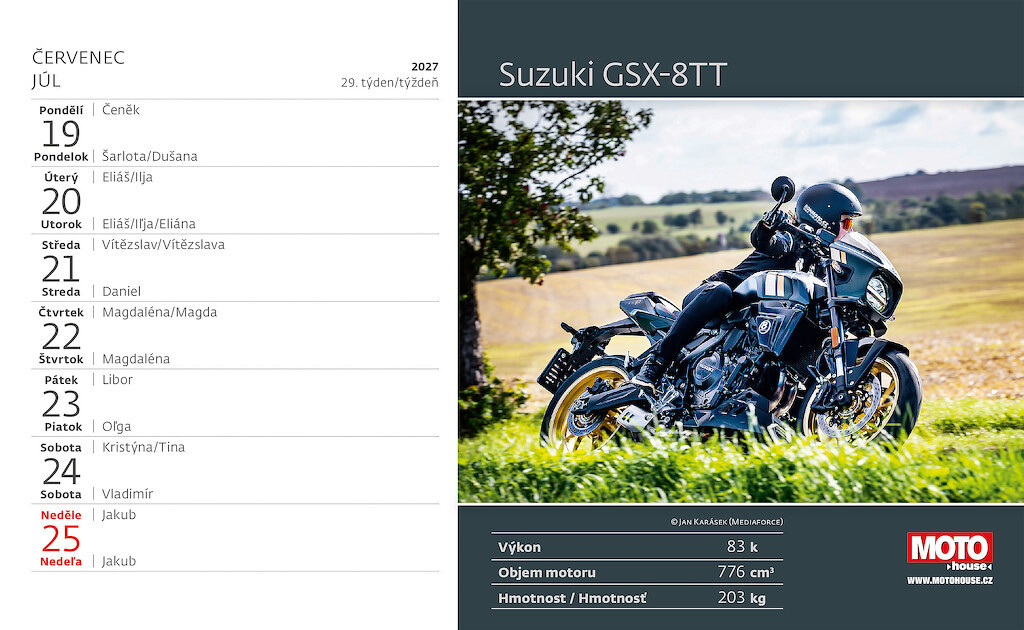Click the 'JÚL' month heading
Viewport: 1024px width, 630px height.
click(x=46, y=80)
